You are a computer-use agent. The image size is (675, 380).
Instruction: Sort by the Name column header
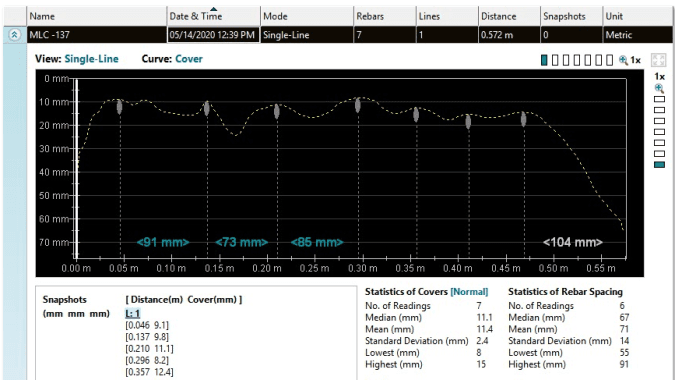[96, 16]
